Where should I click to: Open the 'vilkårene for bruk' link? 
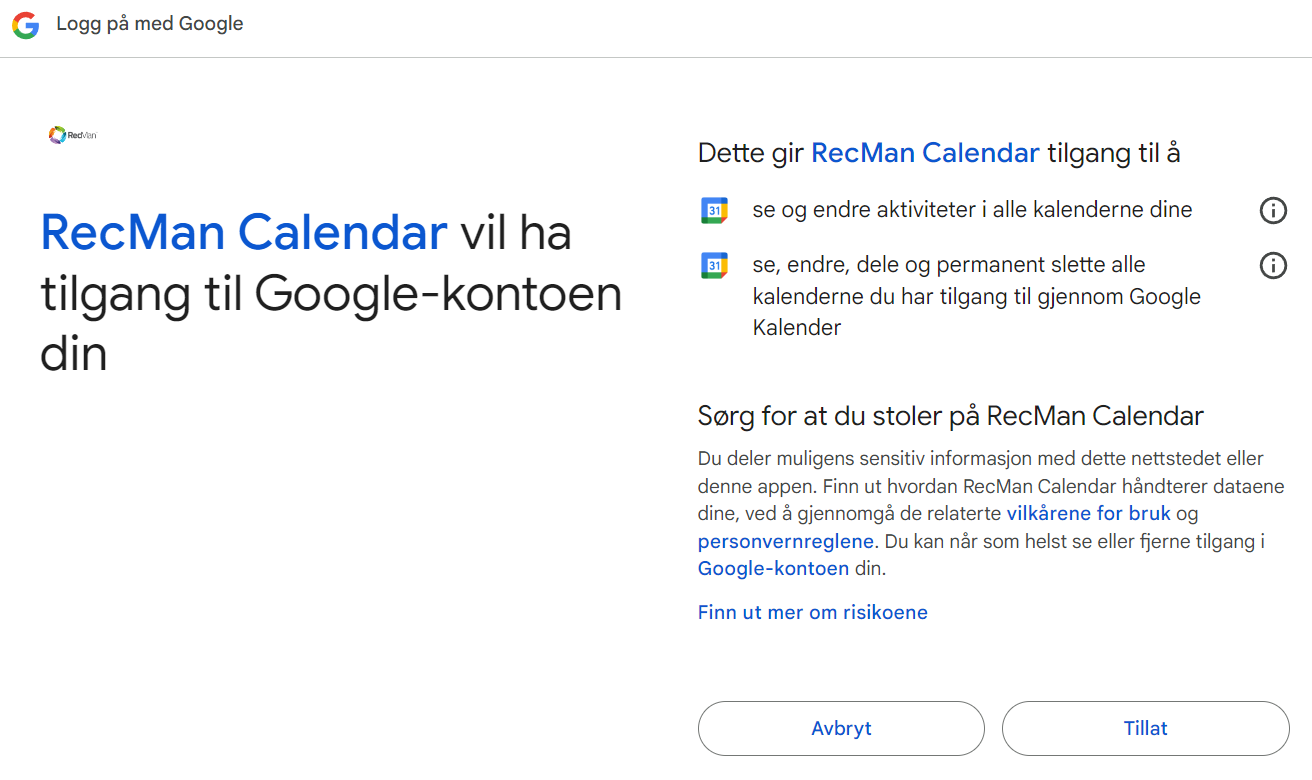pos(1088,514)
